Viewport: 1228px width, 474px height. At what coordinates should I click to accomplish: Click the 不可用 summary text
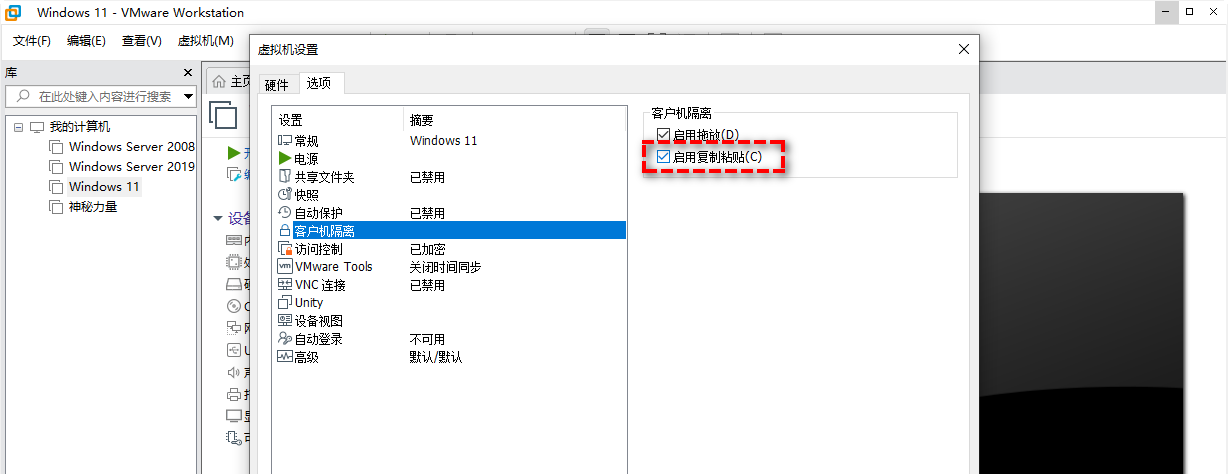pyautogui.click(x=427, y=339)
